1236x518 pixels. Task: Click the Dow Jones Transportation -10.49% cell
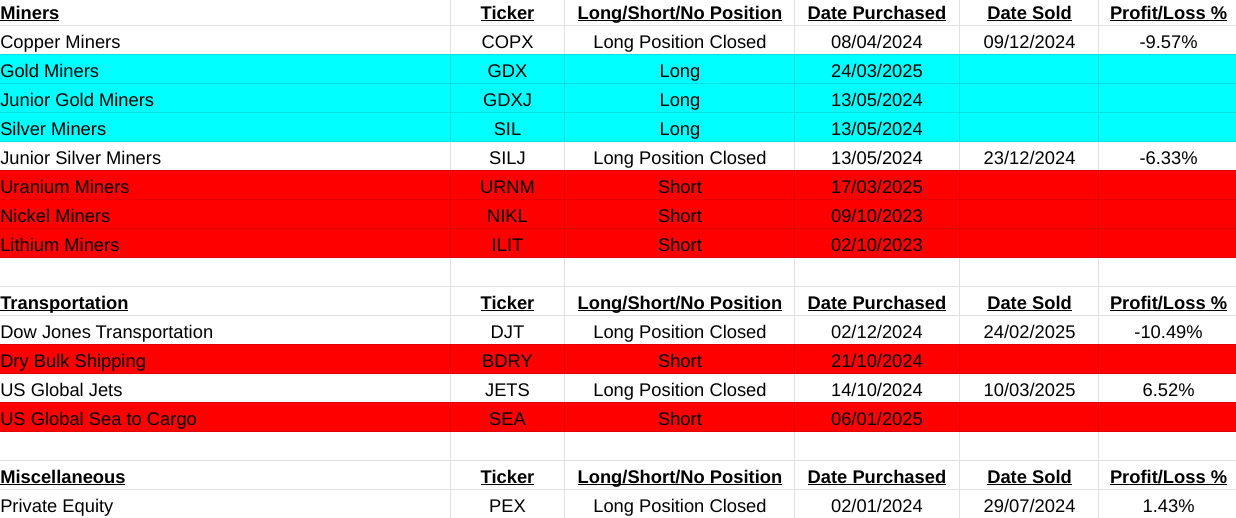pos(1167,332)
